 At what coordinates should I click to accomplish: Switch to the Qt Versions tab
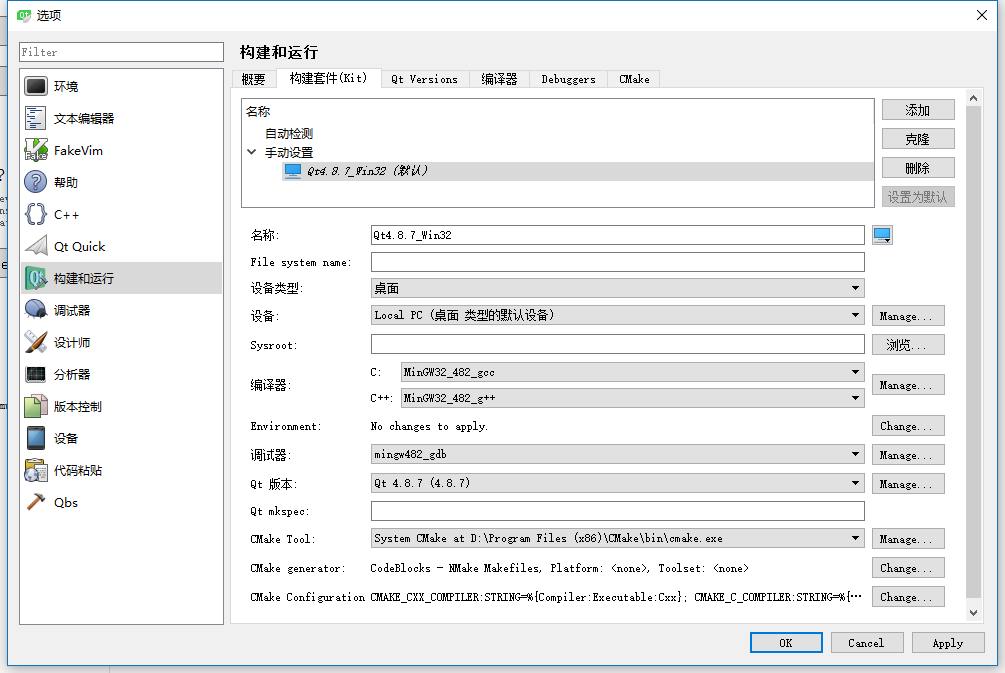pyautogui.click(x=425, y=79)
